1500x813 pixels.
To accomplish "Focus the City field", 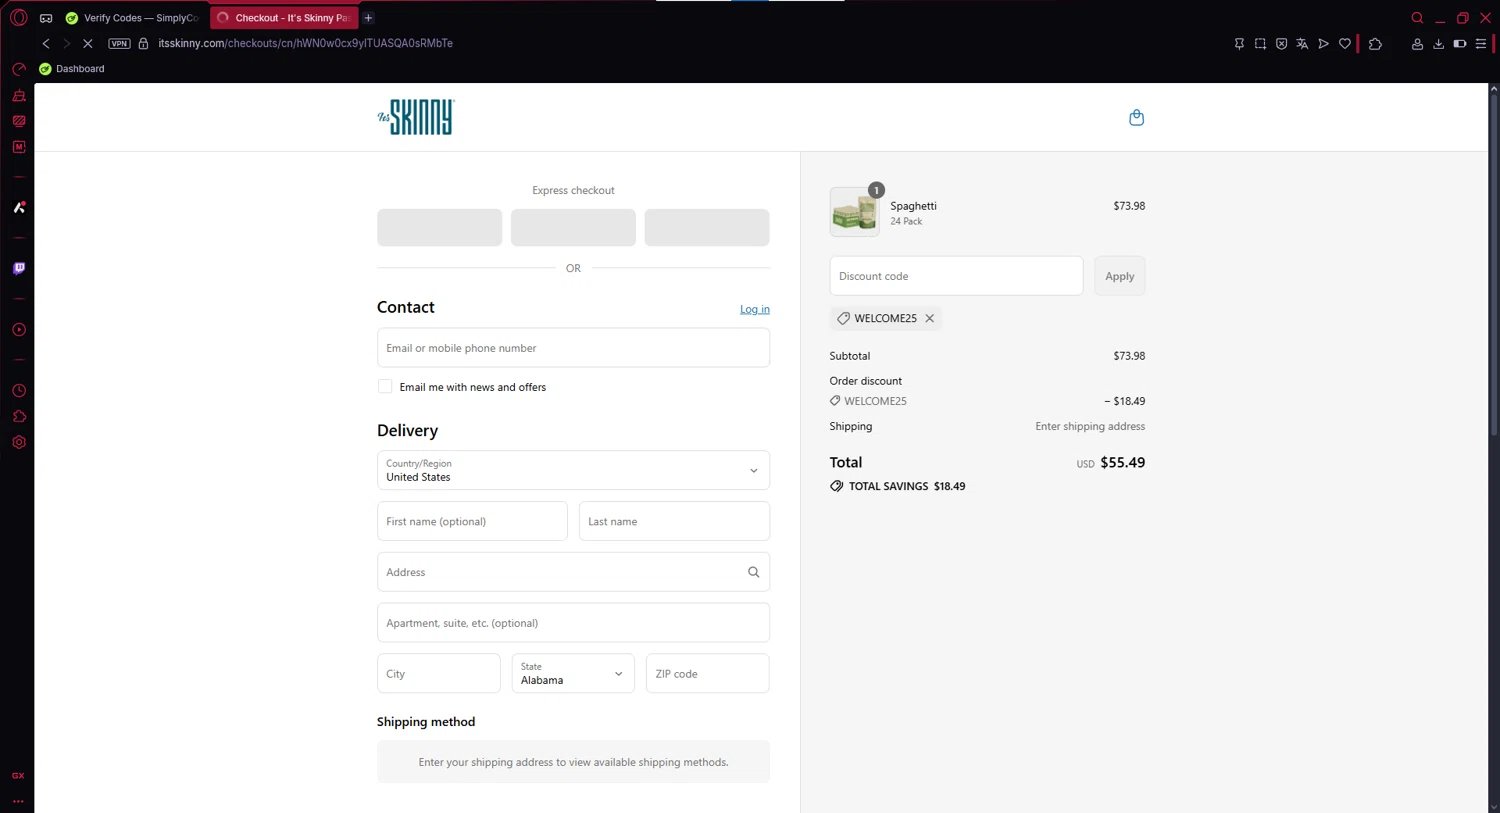I will click(439, 673).
